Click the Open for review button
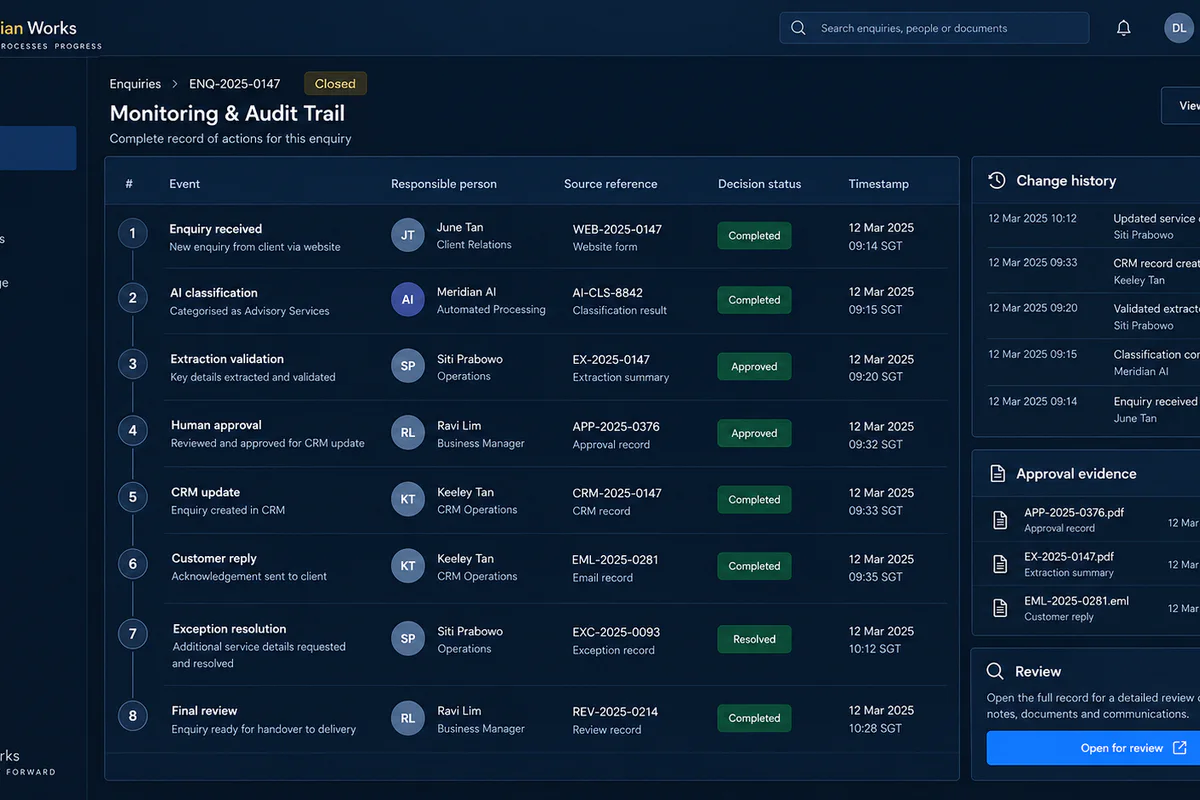Viewport: 1200px width, 800px height. pos(1093,748)
